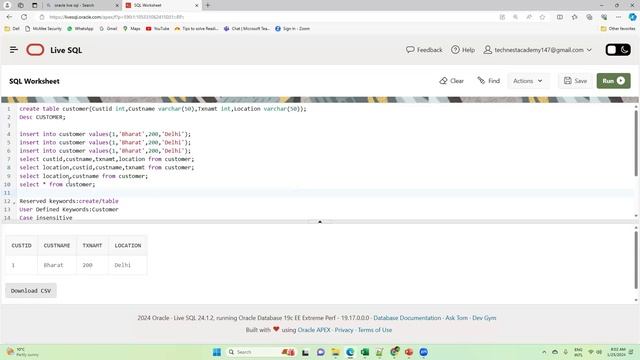This screenshot has width=640, height=360.
Task: Click the CUSTID column header
Action: click(x=21, y=245)
